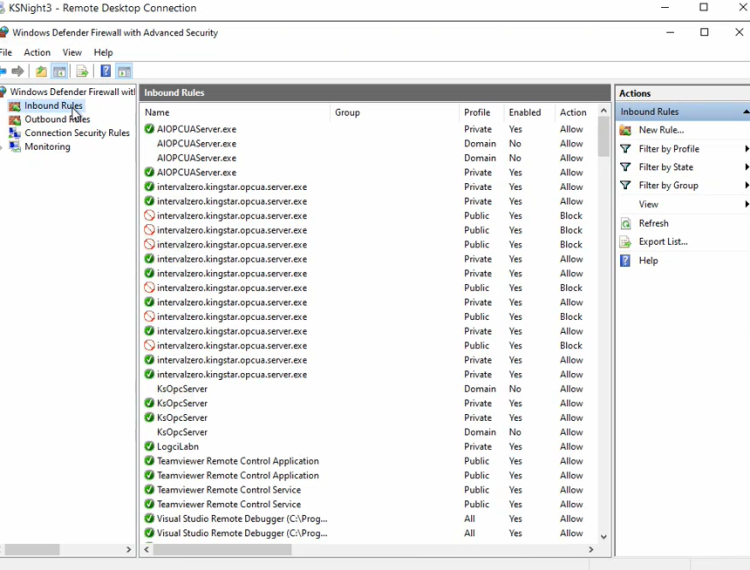Click the Export List icon in Actions pane
Viewport: 750px width, 570px height.
coord(625,242)
